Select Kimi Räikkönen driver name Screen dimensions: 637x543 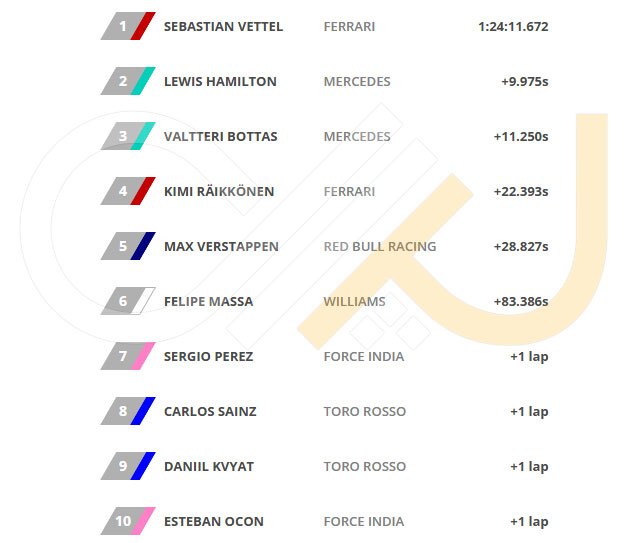click(x=219, y=191)
